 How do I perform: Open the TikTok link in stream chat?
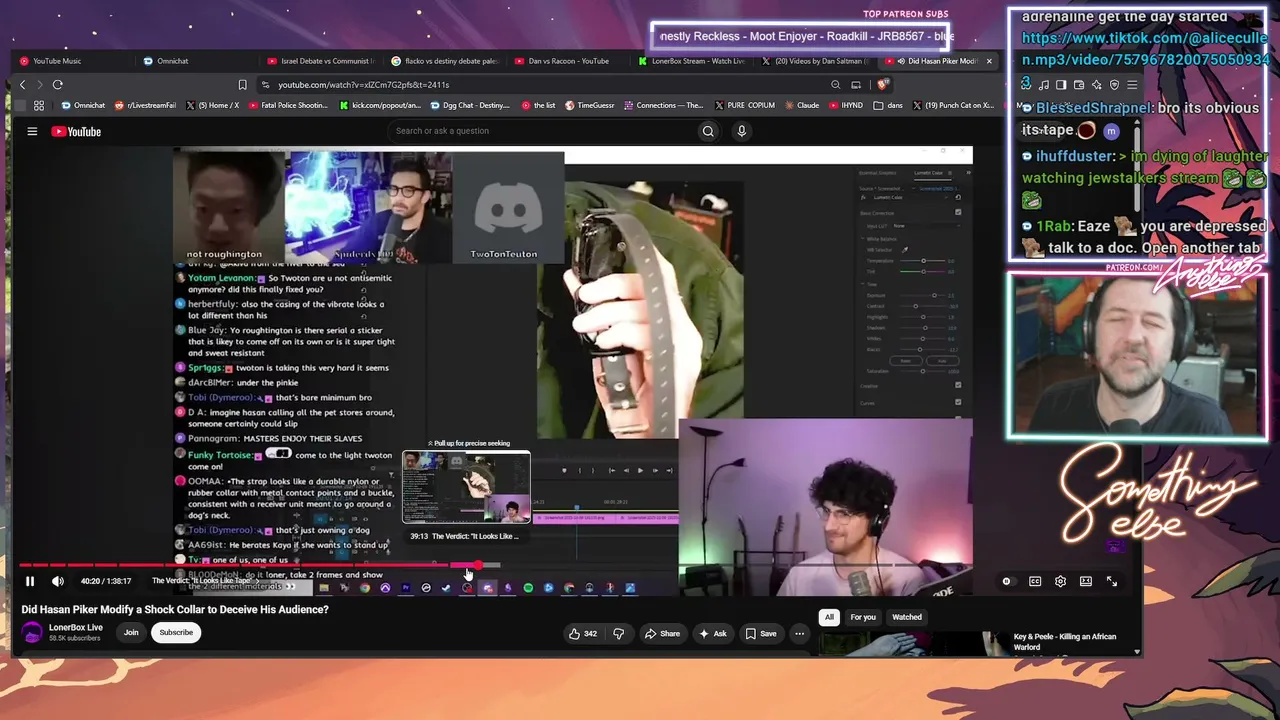click(x=1146, y=60)
